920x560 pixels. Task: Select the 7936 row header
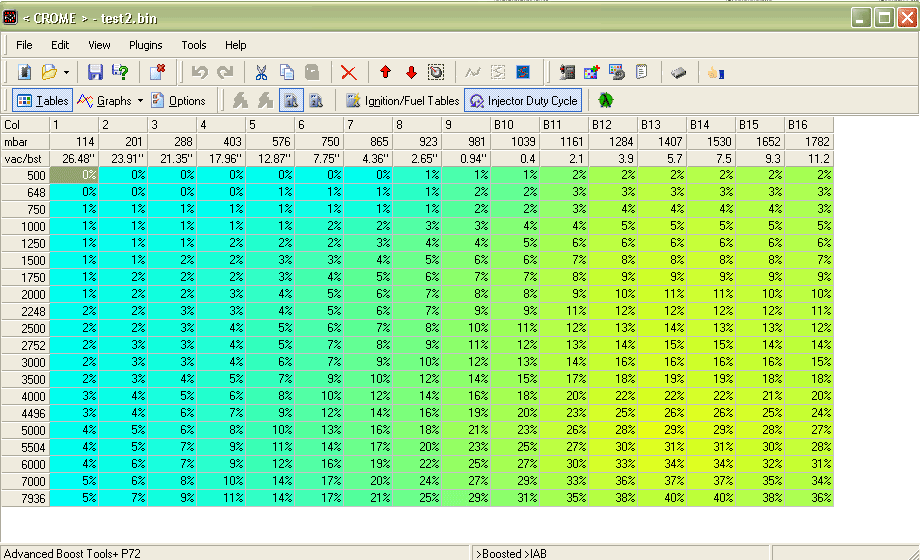pyautogui.click(x=25, y=498)
